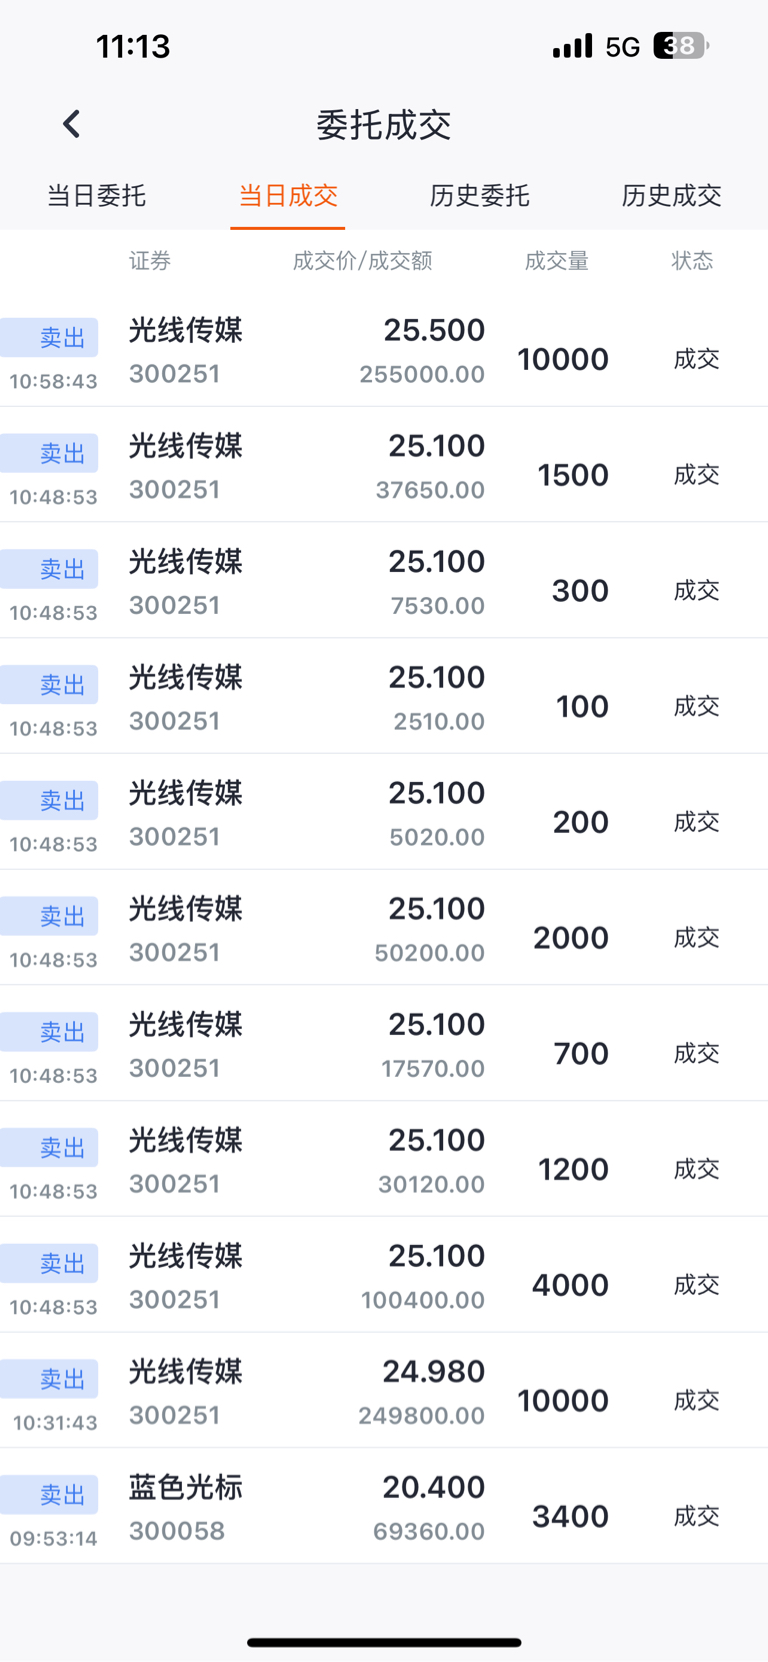
Task: Select the 当日成交 tab
Action: click(288, 196)
